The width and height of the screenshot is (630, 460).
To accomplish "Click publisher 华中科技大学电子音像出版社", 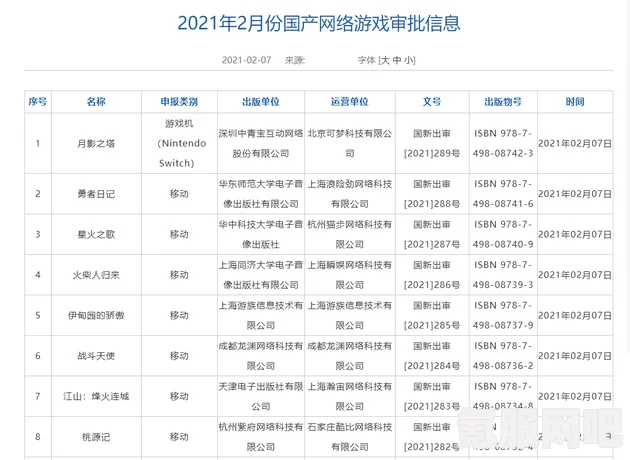I will [x=261, y=235].
